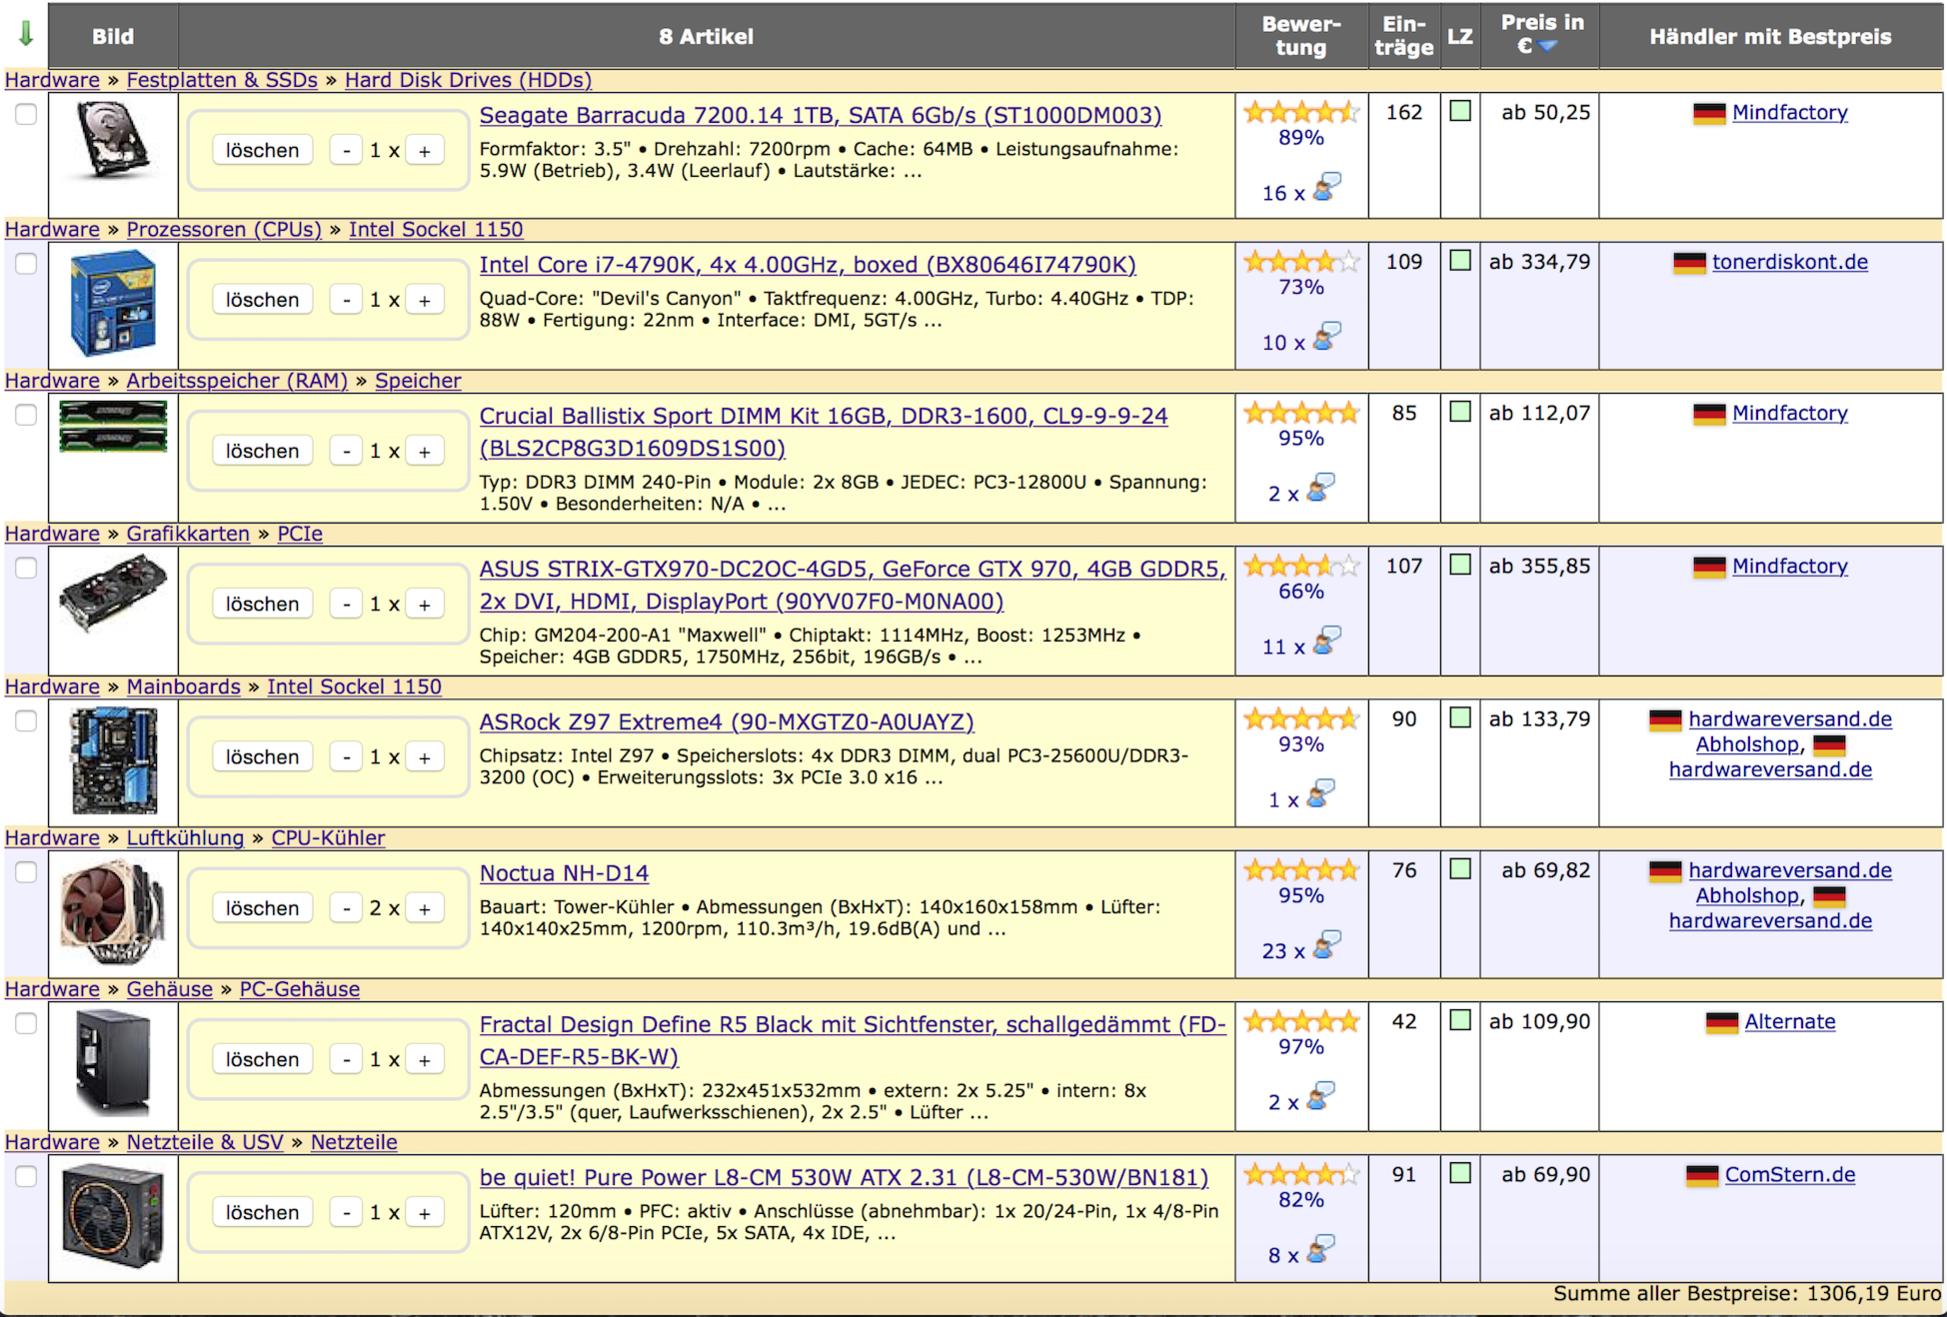Click the German flag beside Alternate
This screenshot has height=1317, width=1947.
coord(1721,1023)
